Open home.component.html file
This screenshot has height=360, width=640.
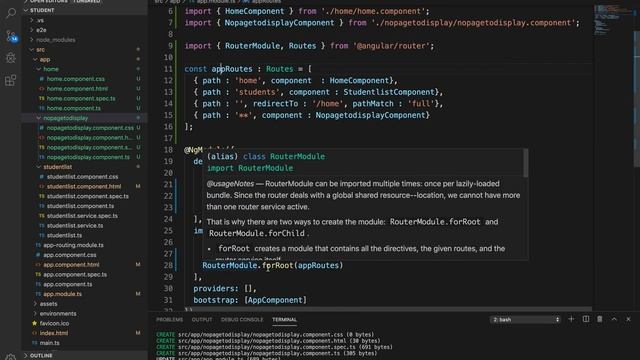77,89
